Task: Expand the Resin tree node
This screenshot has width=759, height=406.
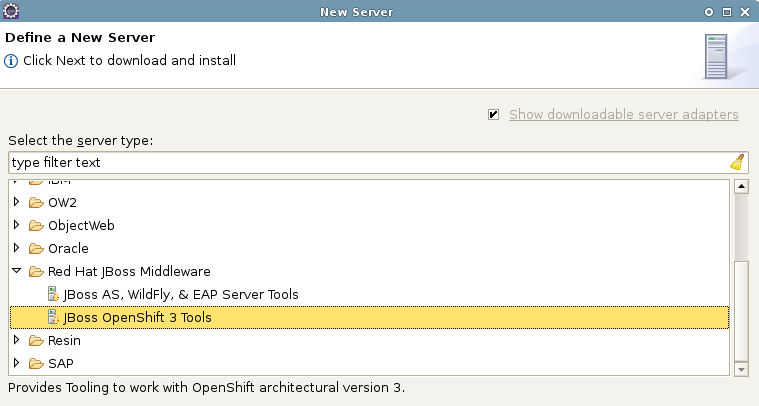Action: coord(16,341)
